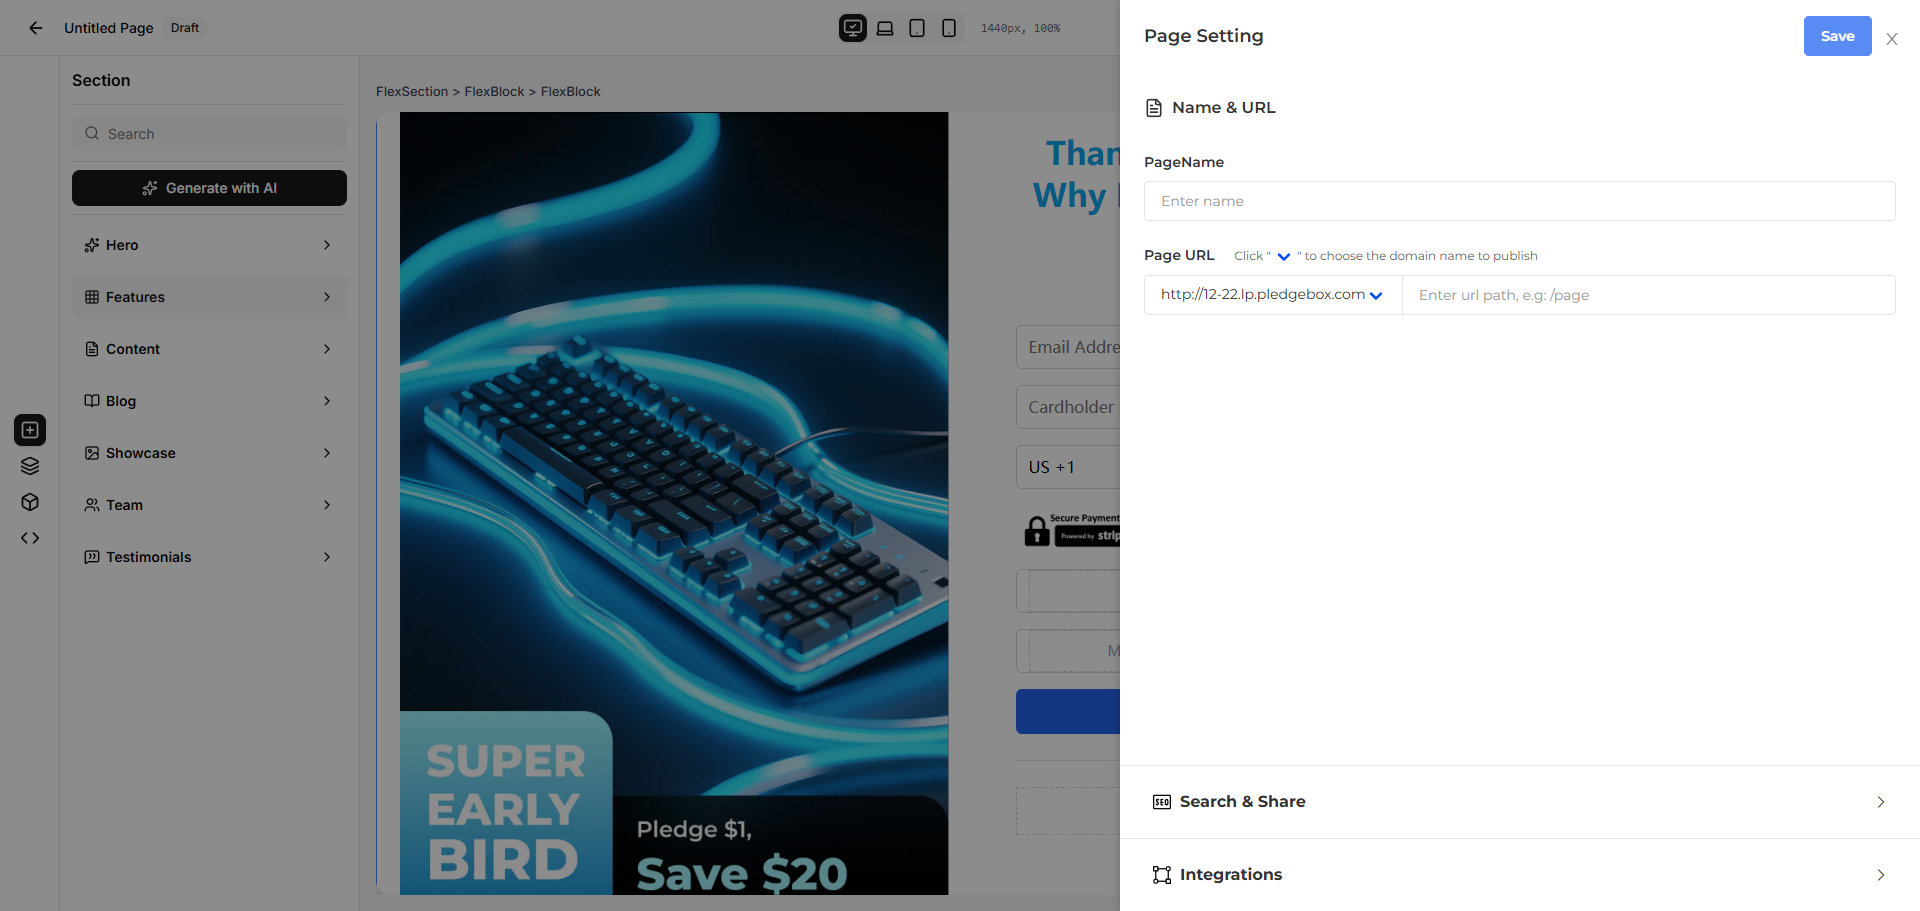Open the domain dropdown for 12-22.lp.pledgebox.com

[1272, 295]
